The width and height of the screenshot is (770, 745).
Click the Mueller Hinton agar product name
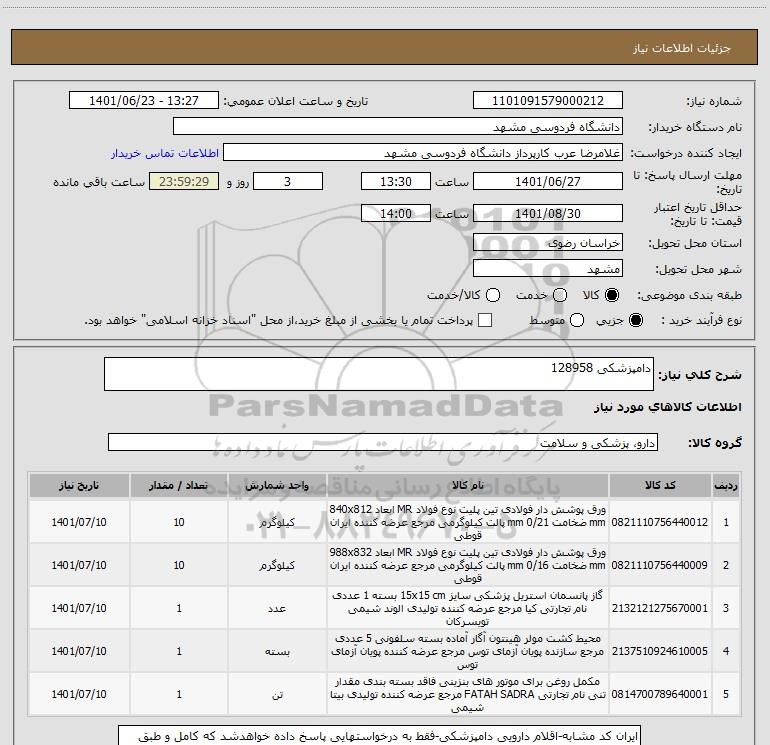[x=468, y=651]
